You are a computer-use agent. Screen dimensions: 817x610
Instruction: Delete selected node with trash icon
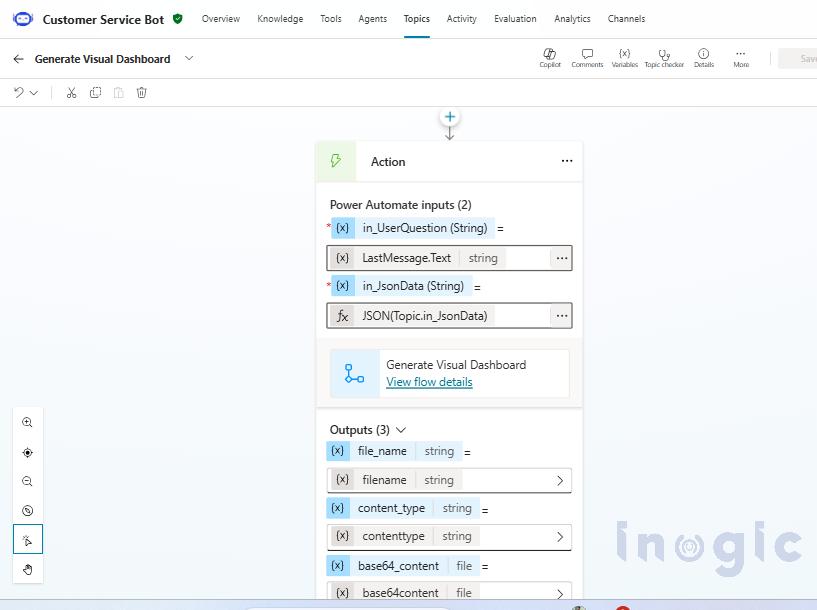click(x=142, y=93)
